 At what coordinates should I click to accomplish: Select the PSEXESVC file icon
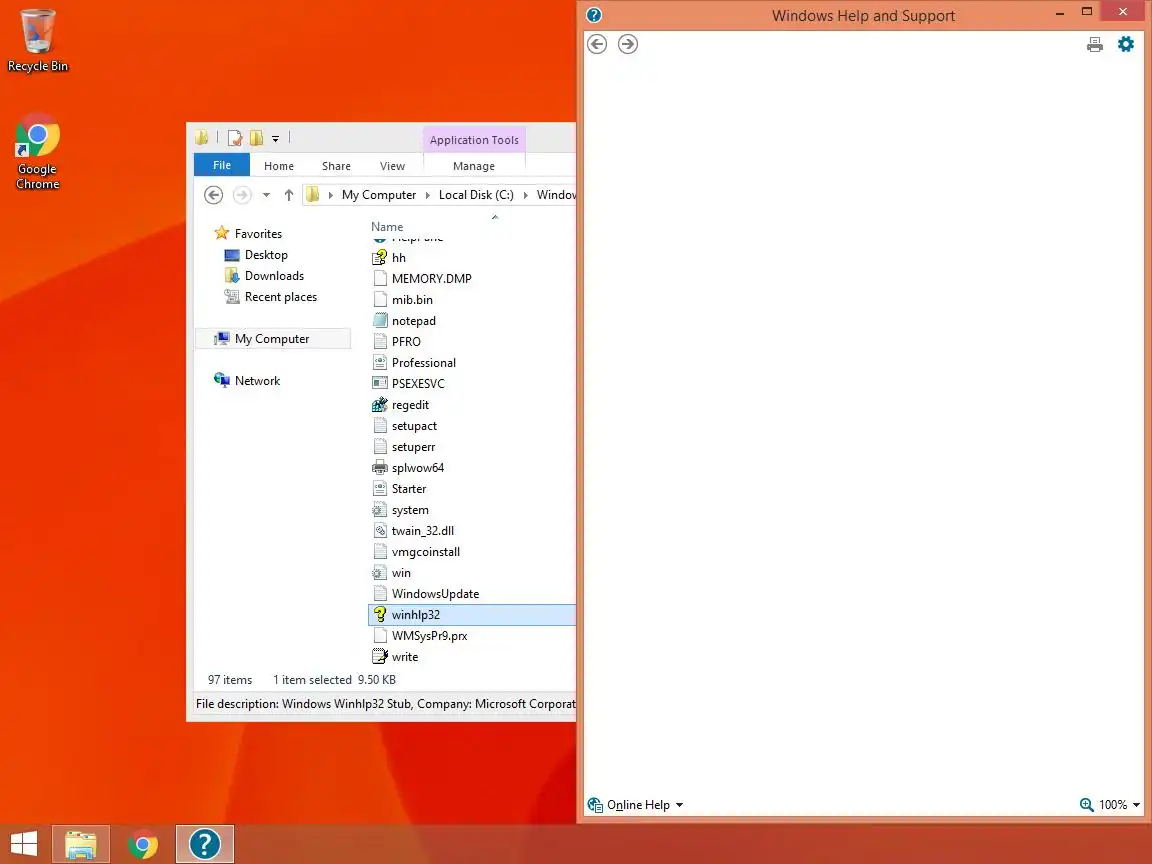coord(380,384)
